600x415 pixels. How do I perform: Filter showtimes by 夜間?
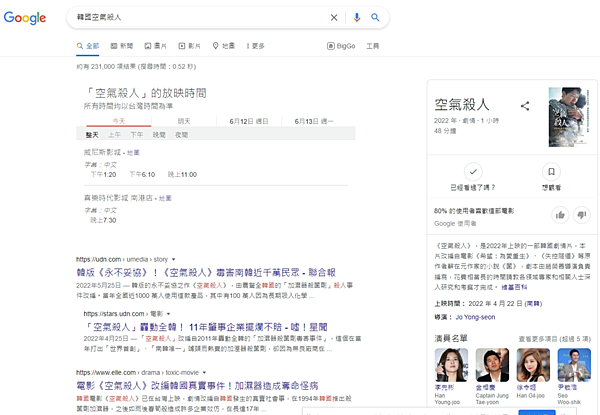(x=181, y=135)
